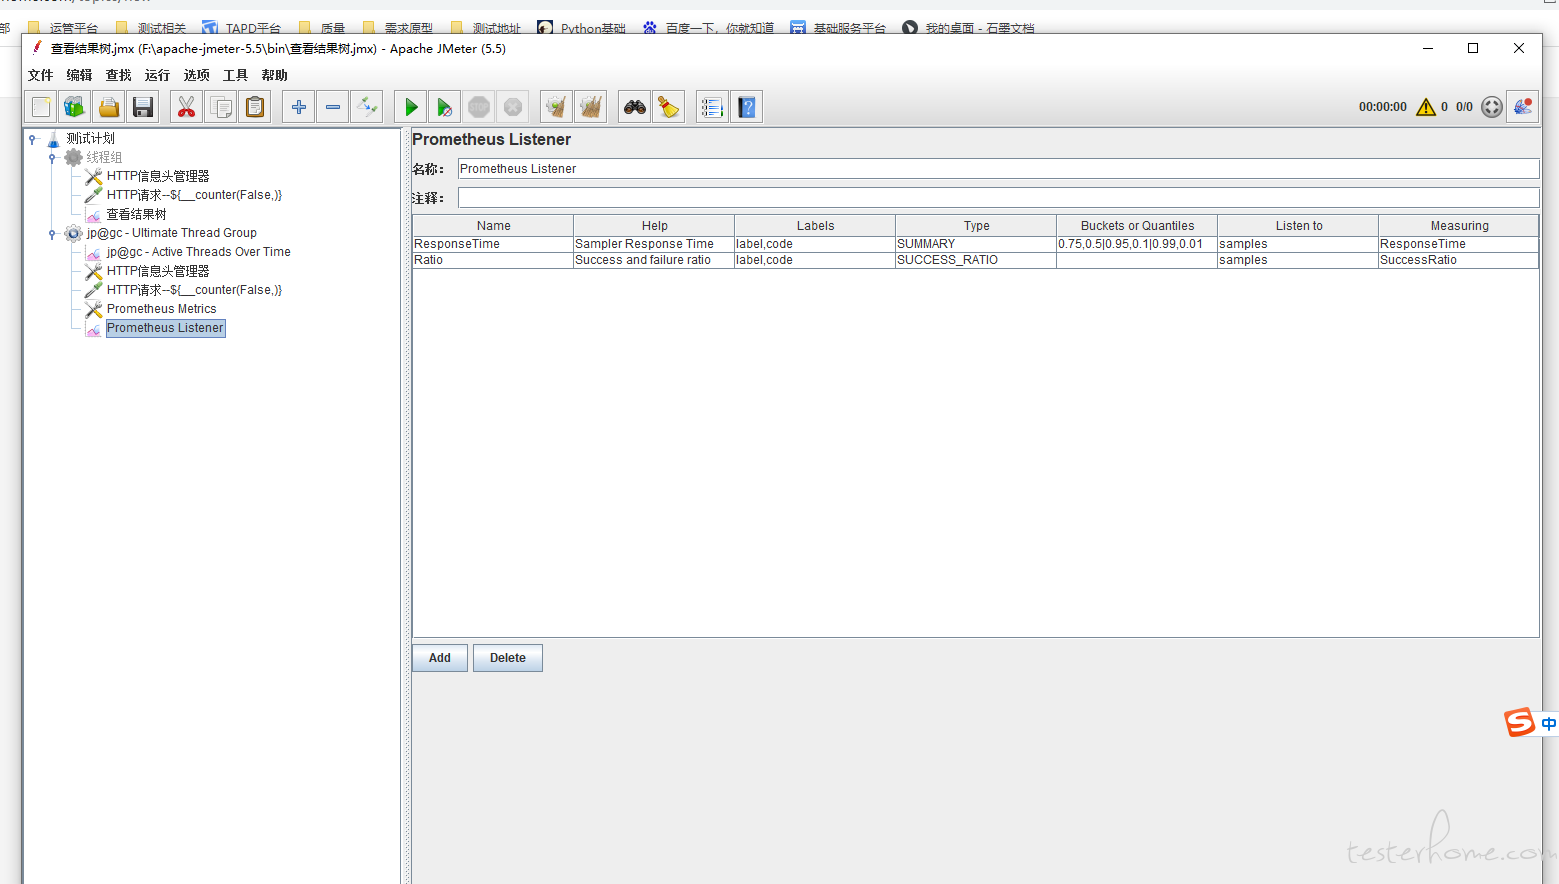Click 基础服务平台 bookmark in browser
This screenshot has width=1559, height=884.
click(838, 28)
